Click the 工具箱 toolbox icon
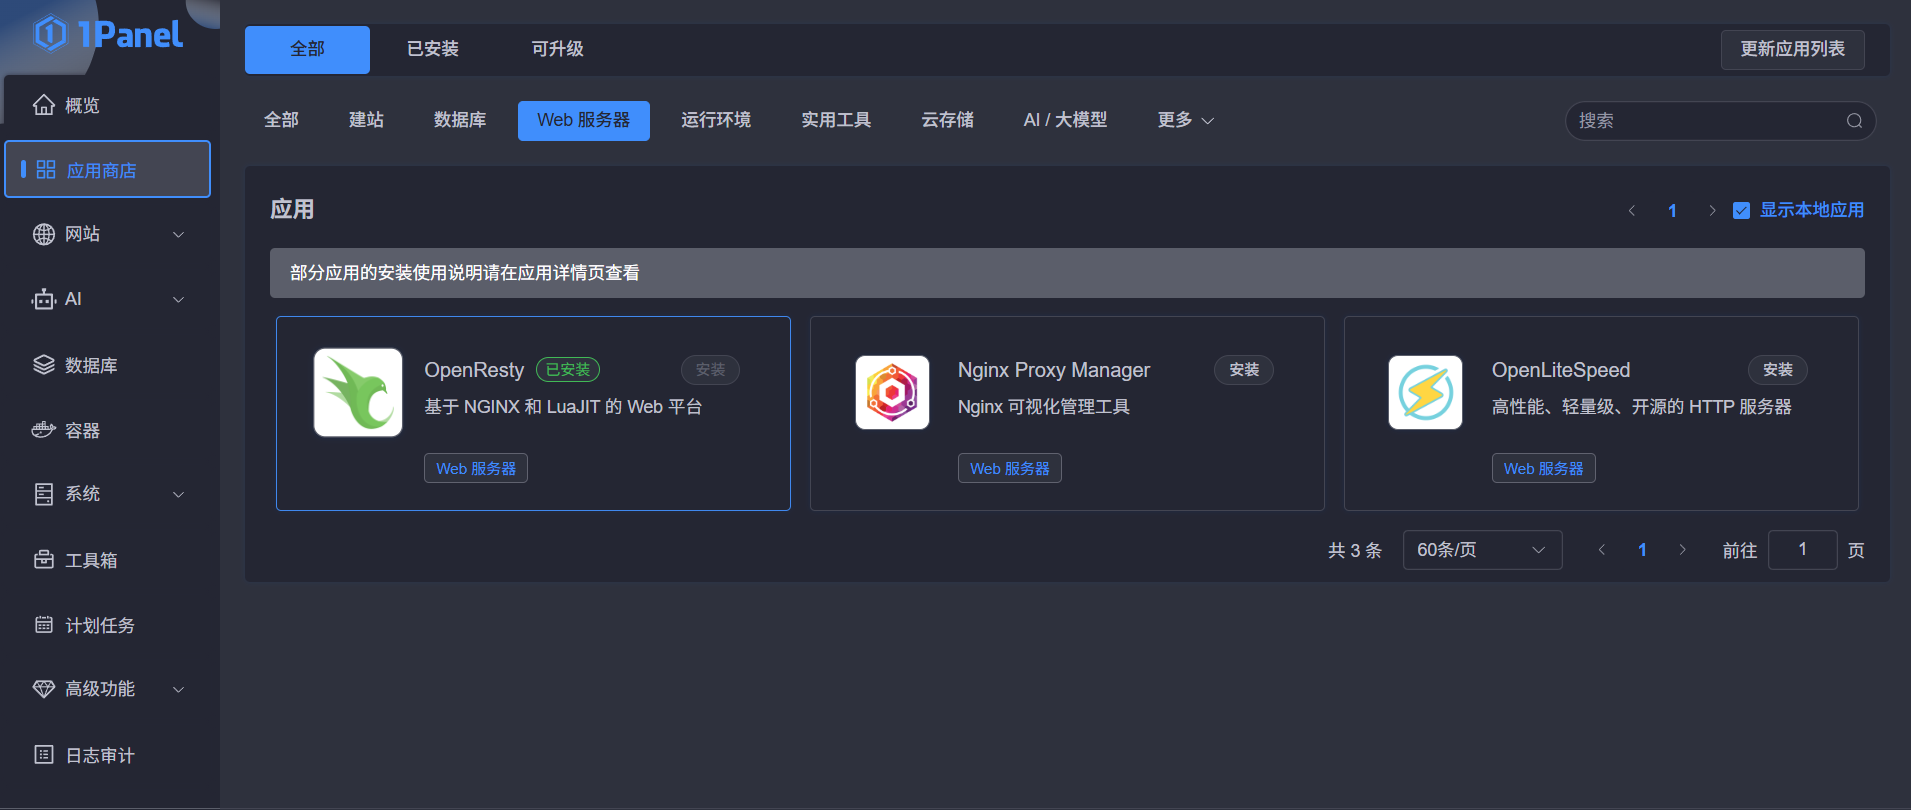1911x810 pixels. click(x=44, y=560)
